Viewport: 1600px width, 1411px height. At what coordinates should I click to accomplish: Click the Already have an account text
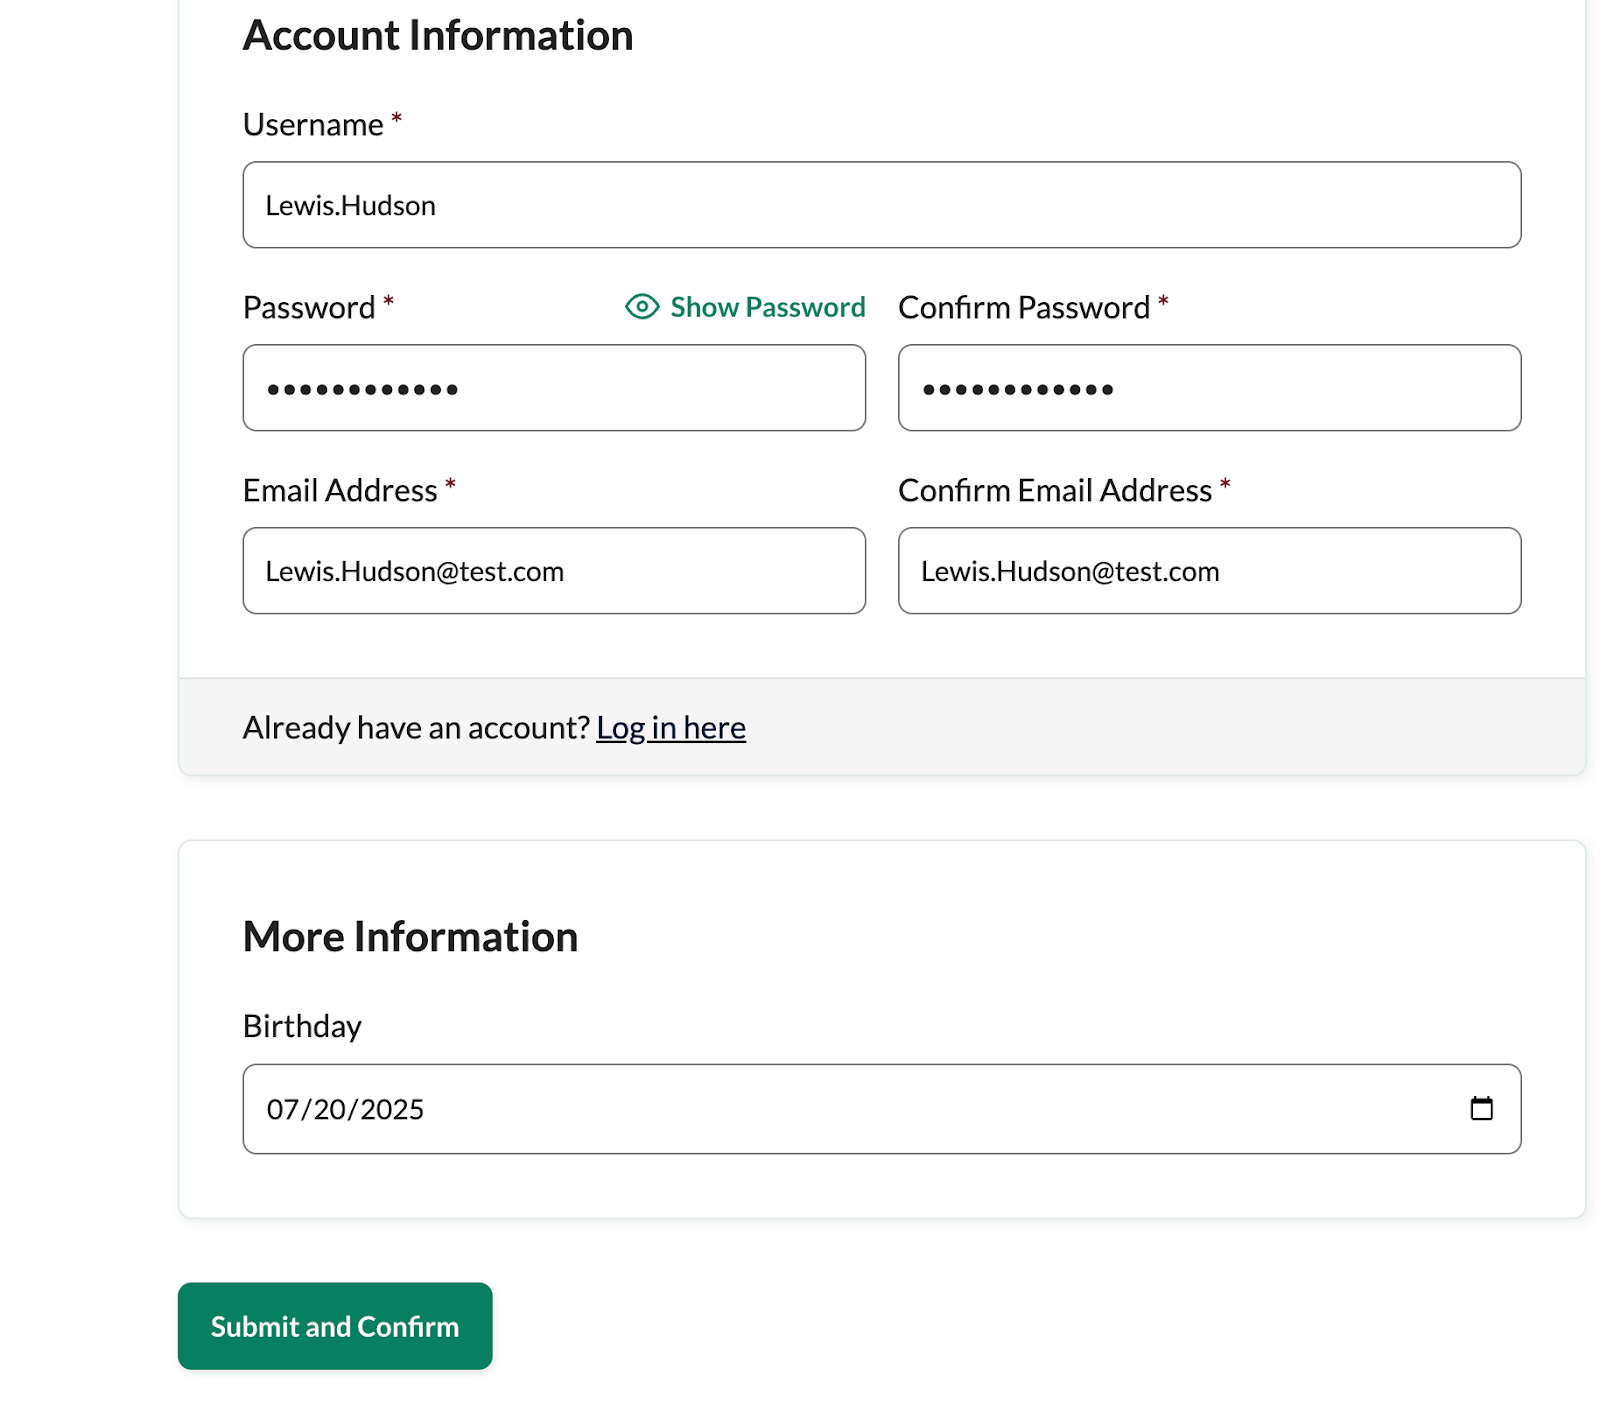415,728
